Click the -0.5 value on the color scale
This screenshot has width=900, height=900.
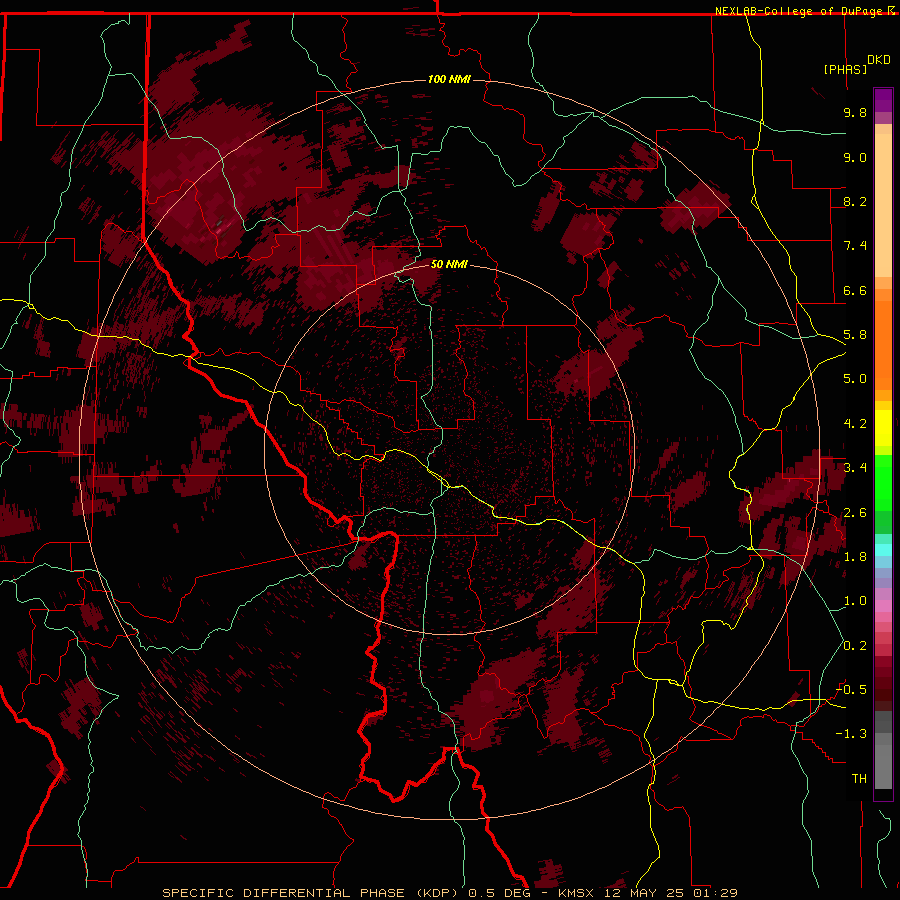pos(851,690)
